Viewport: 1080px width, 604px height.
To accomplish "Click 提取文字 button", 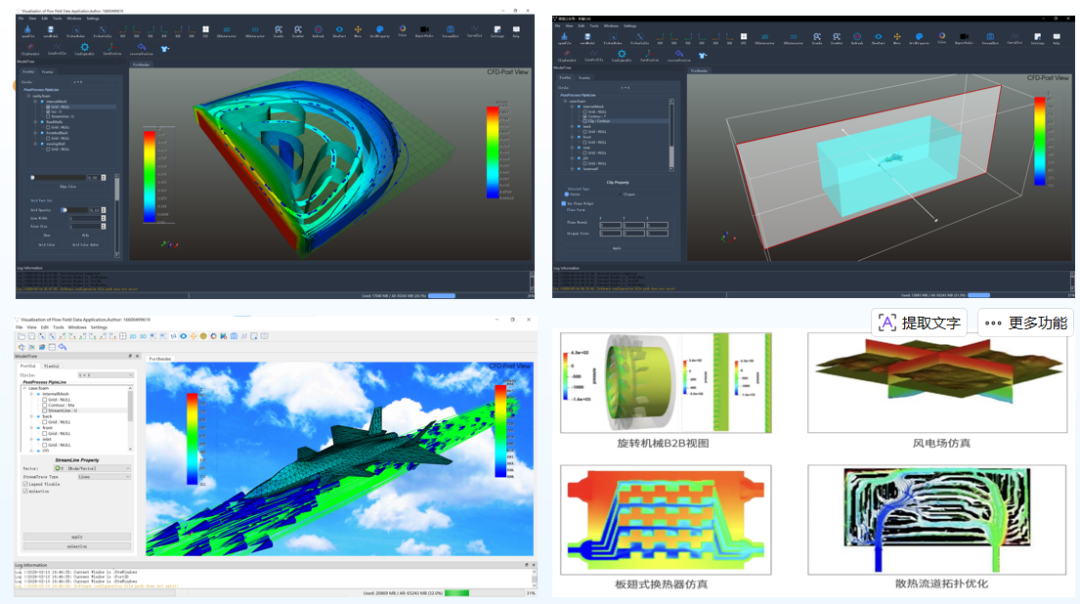I will [x=920, y=322].
